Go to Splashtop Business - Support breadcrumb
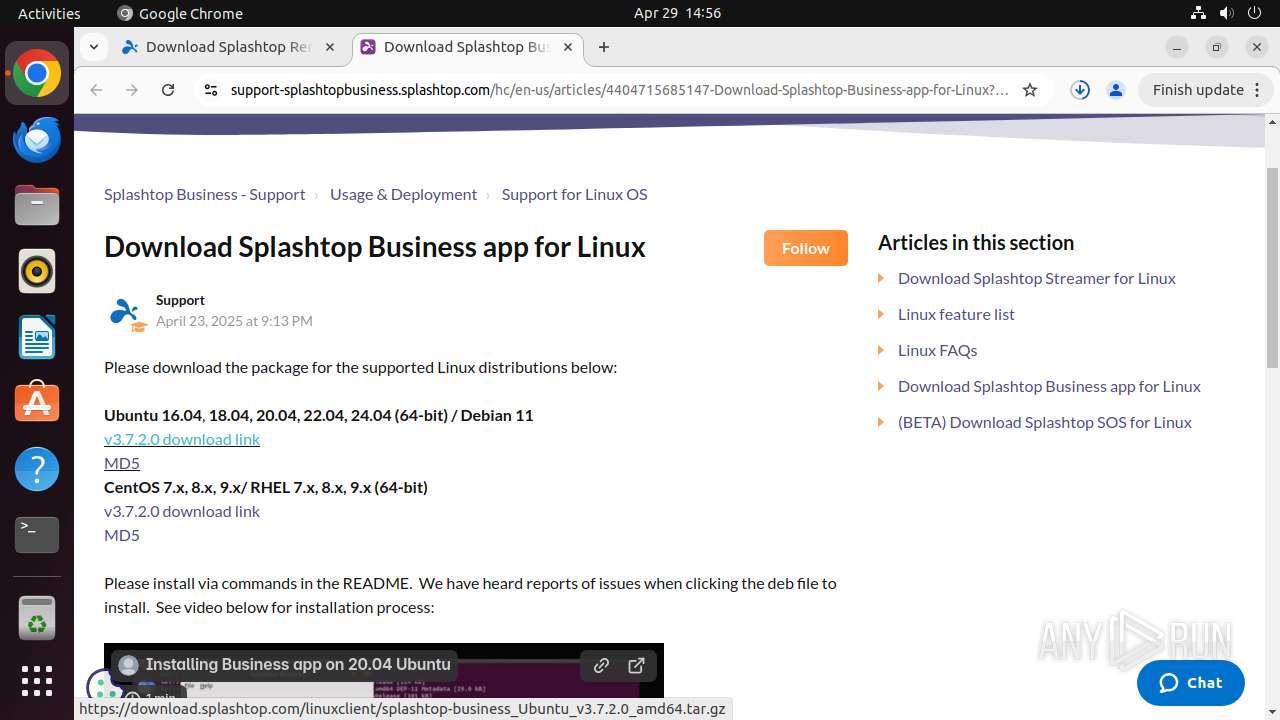The width and height of the screenshot is (1280, 720). click(205, 194)
